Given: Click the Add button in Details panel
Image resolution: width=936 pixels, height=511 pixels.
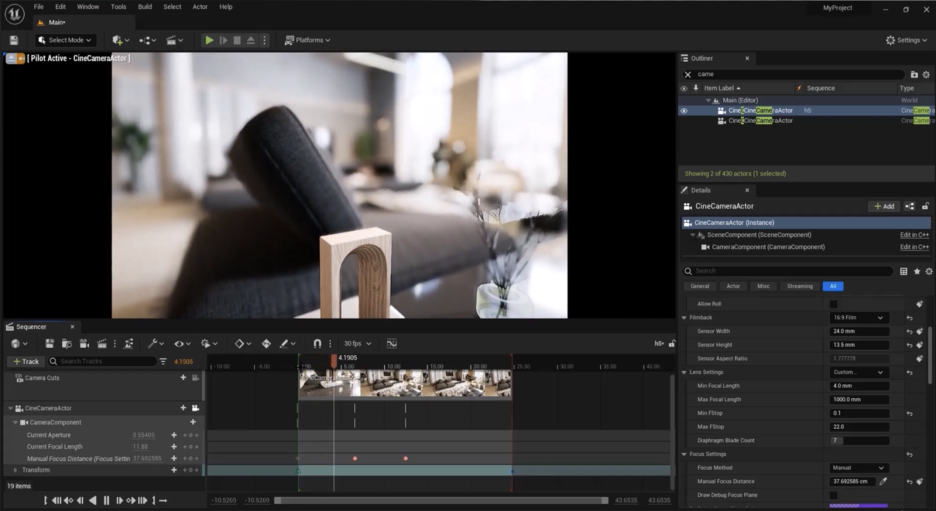Looking at the screenshot, I should click(883, 206).
